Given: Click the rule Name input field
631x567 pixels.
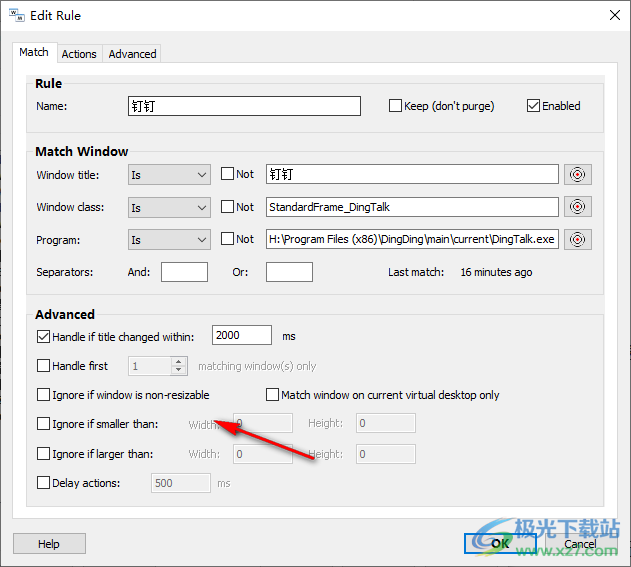Looking at the screenshot, I should pos(244,106).
